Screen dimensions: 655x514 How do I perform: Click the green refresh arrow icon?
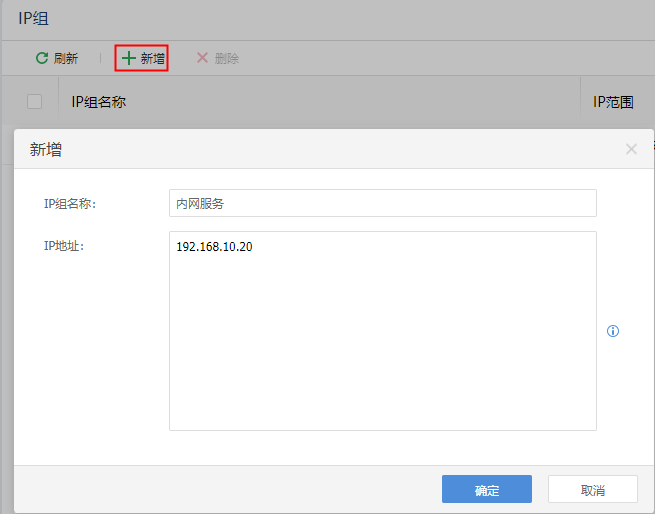tap(42, 58)
